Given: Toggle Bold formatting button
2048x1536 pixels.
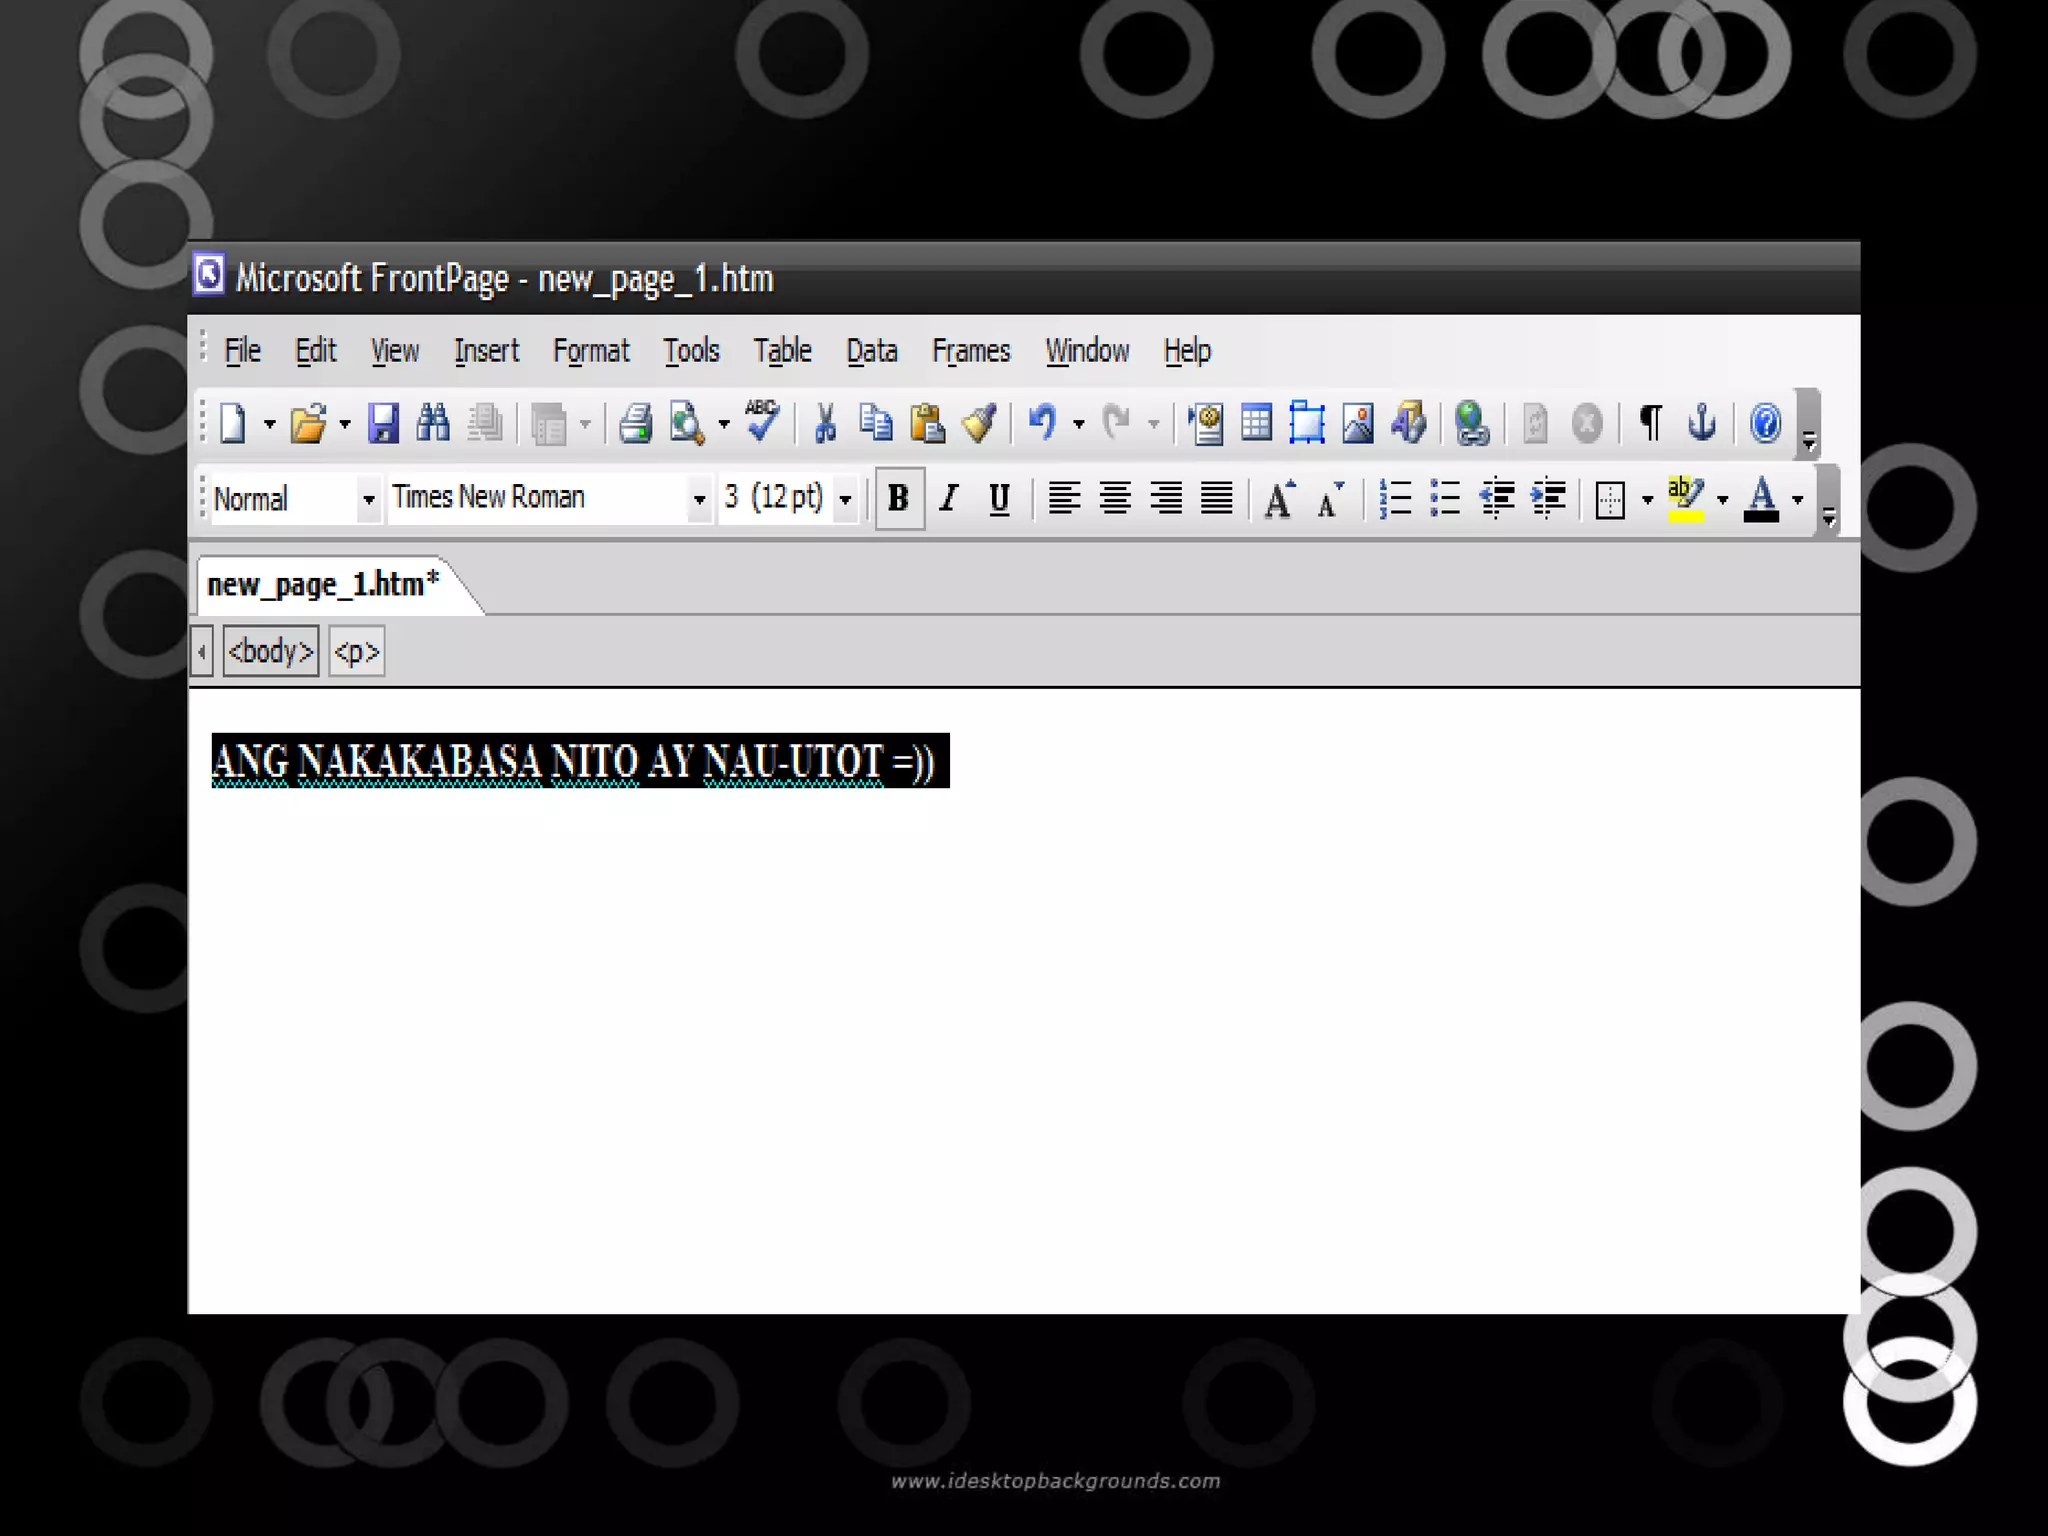Looking at the screenshot, I should click(x=898, y=498).
